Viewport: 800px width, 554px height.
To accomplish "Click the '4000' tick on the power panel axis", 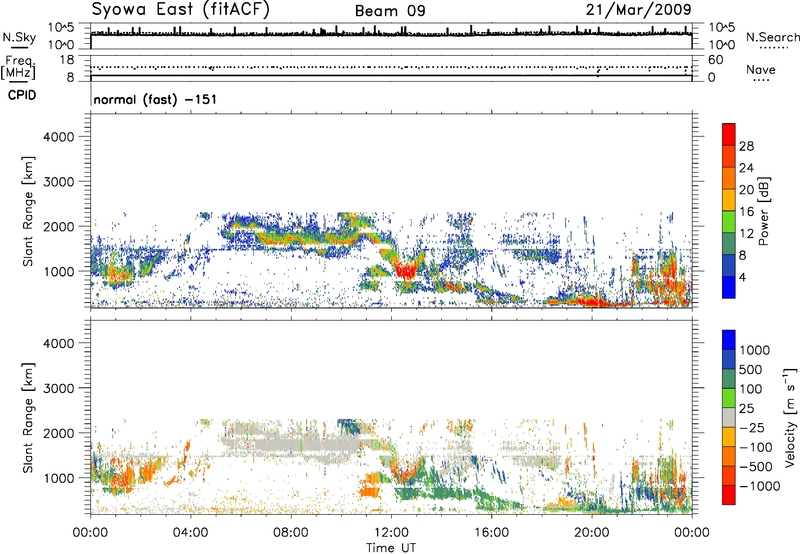I will (59, 137).
